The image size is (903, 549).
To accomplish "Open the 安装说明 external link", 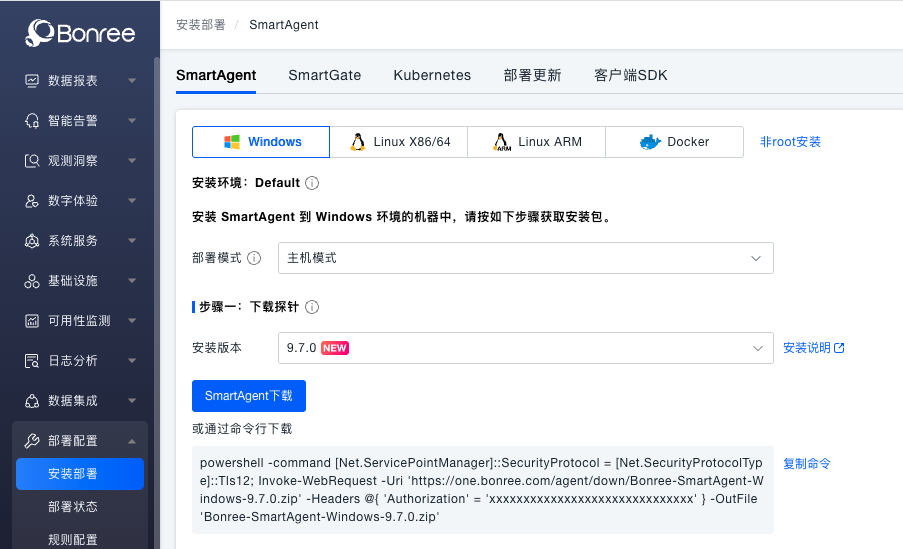I will (813, 348).
